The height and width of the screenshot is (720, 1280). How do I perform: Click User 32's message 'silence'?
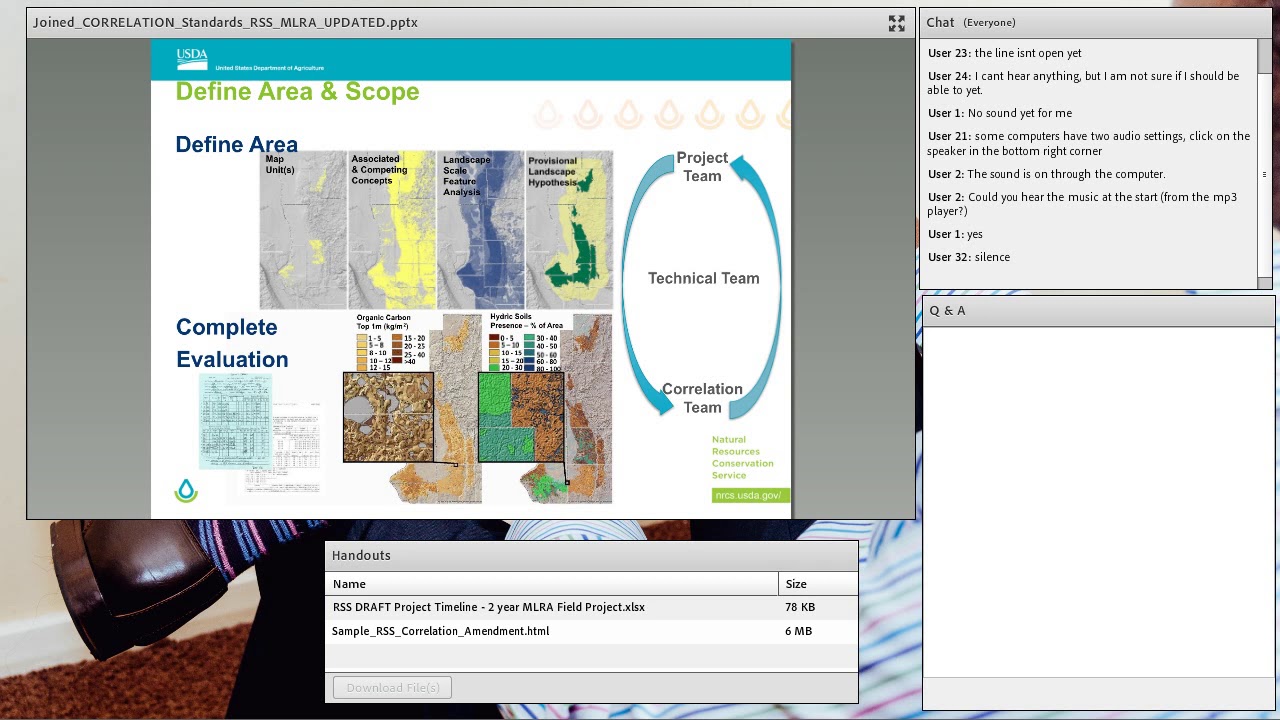click(969, 257)
